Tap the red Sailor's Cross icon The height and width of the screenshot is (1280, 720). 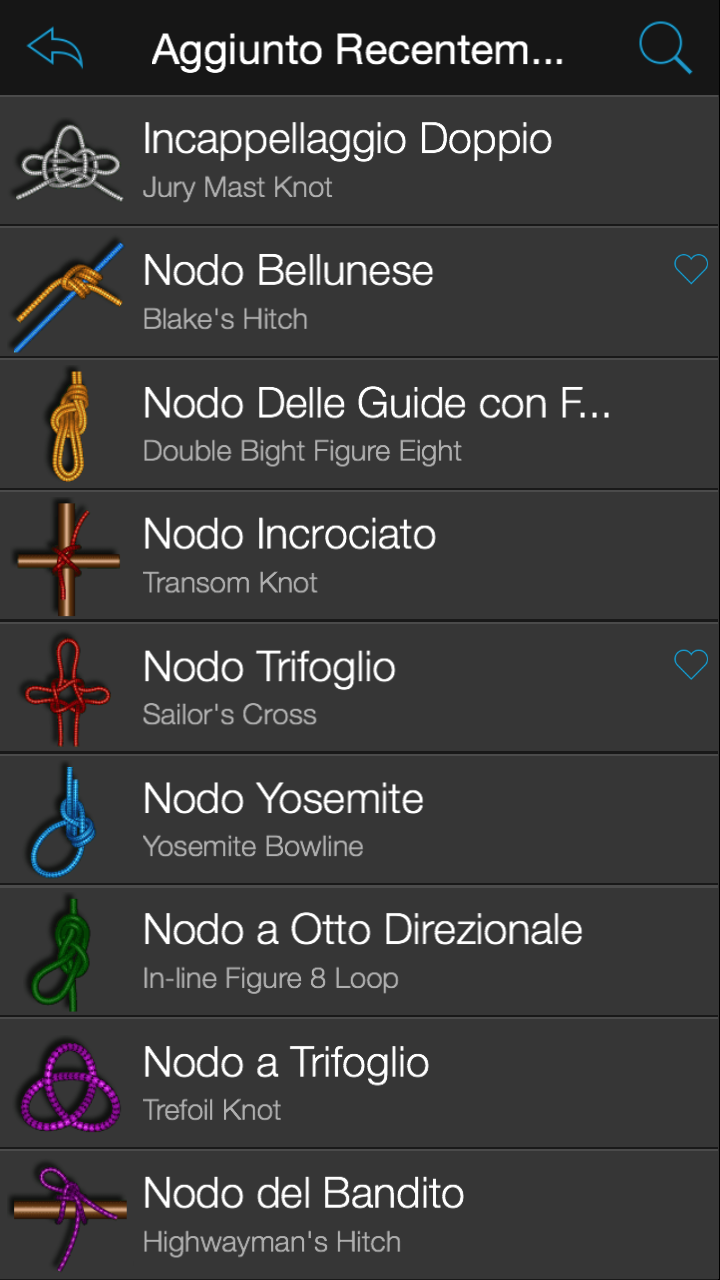(68, 690)
